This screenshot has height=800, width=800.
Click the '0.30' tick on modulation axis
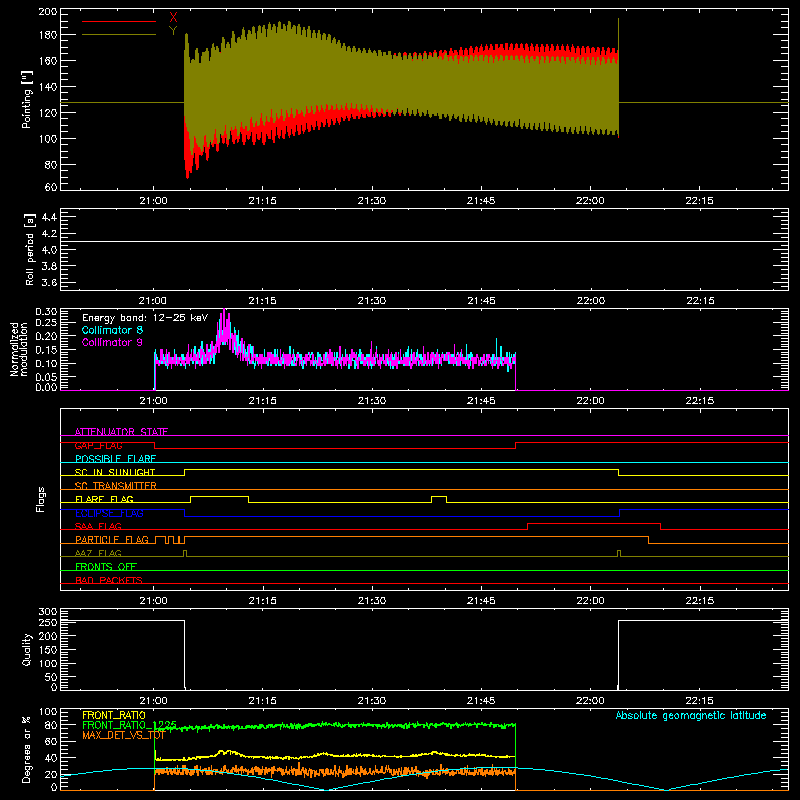tap(46, 311)
